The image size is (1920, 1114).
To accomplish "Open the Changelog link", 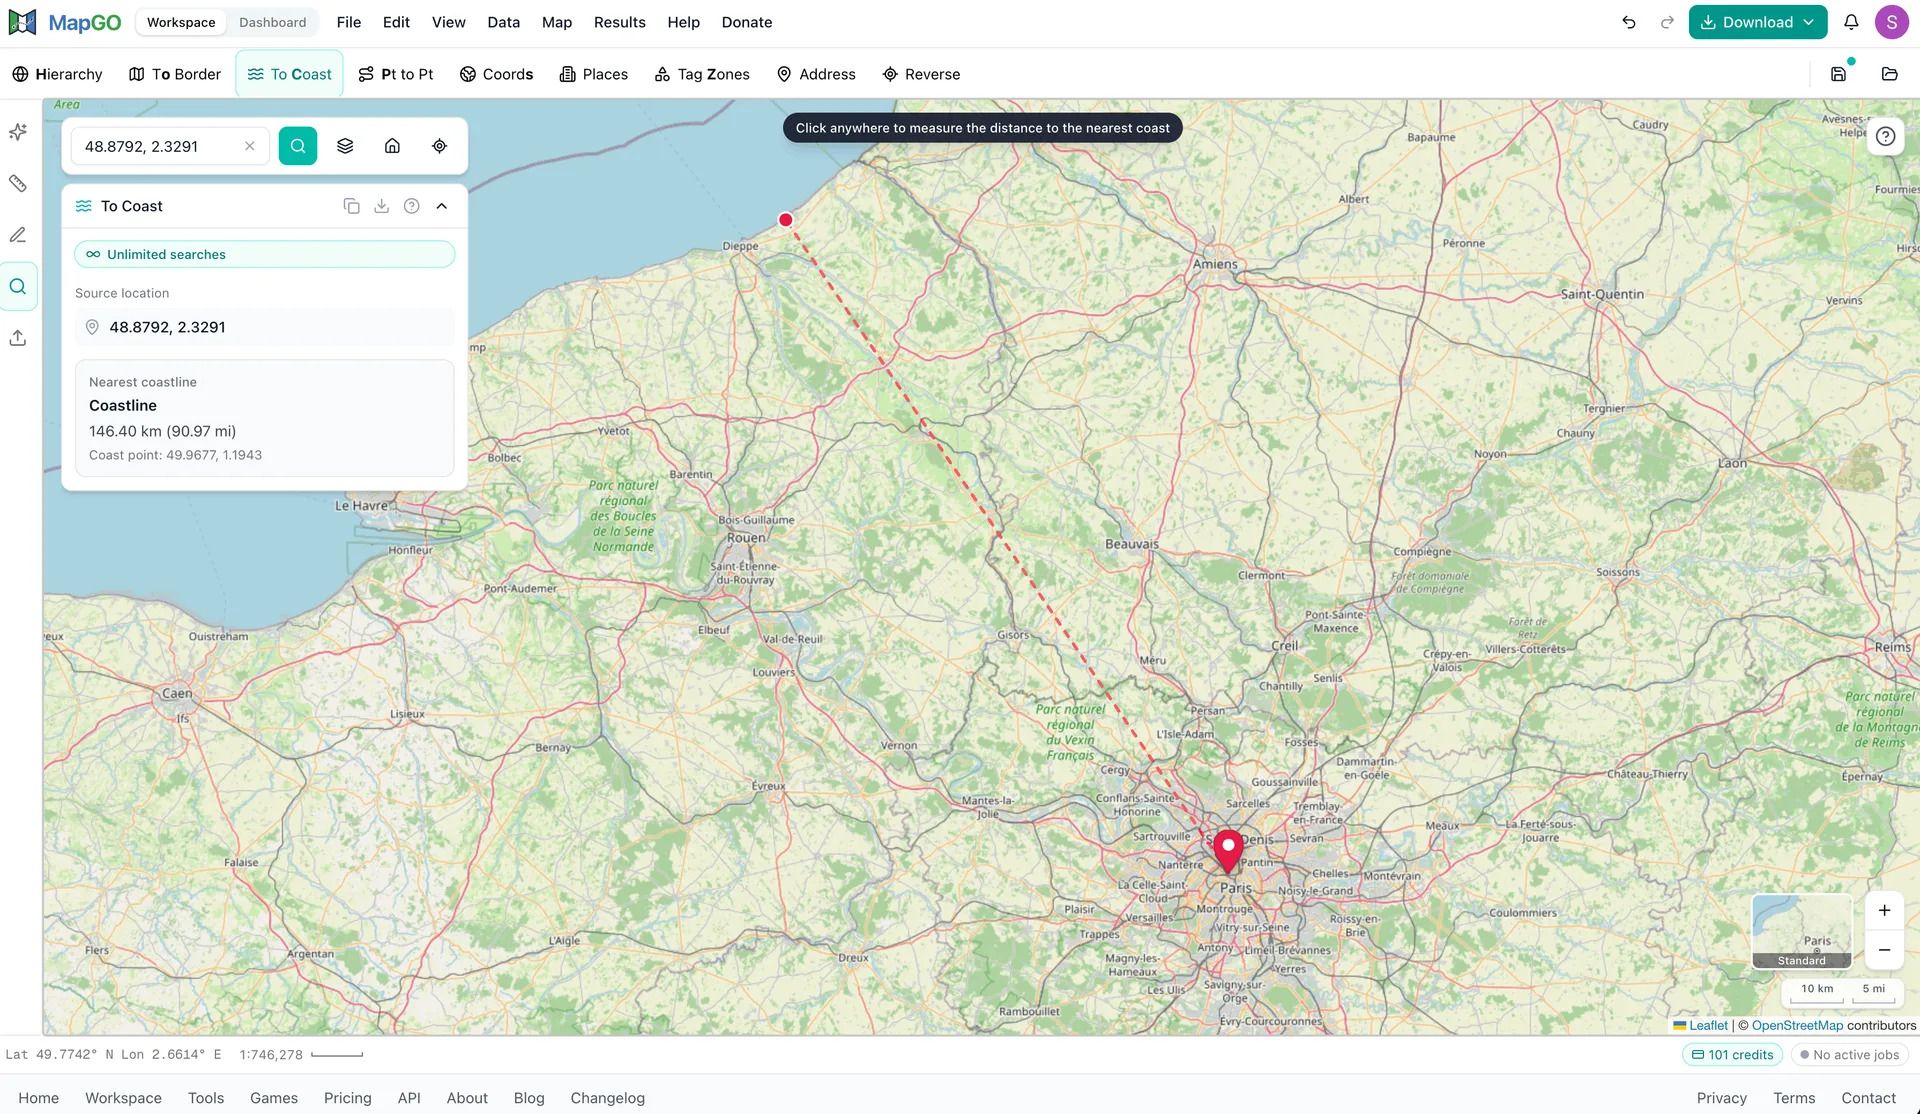I will (x=607, y=1098).
